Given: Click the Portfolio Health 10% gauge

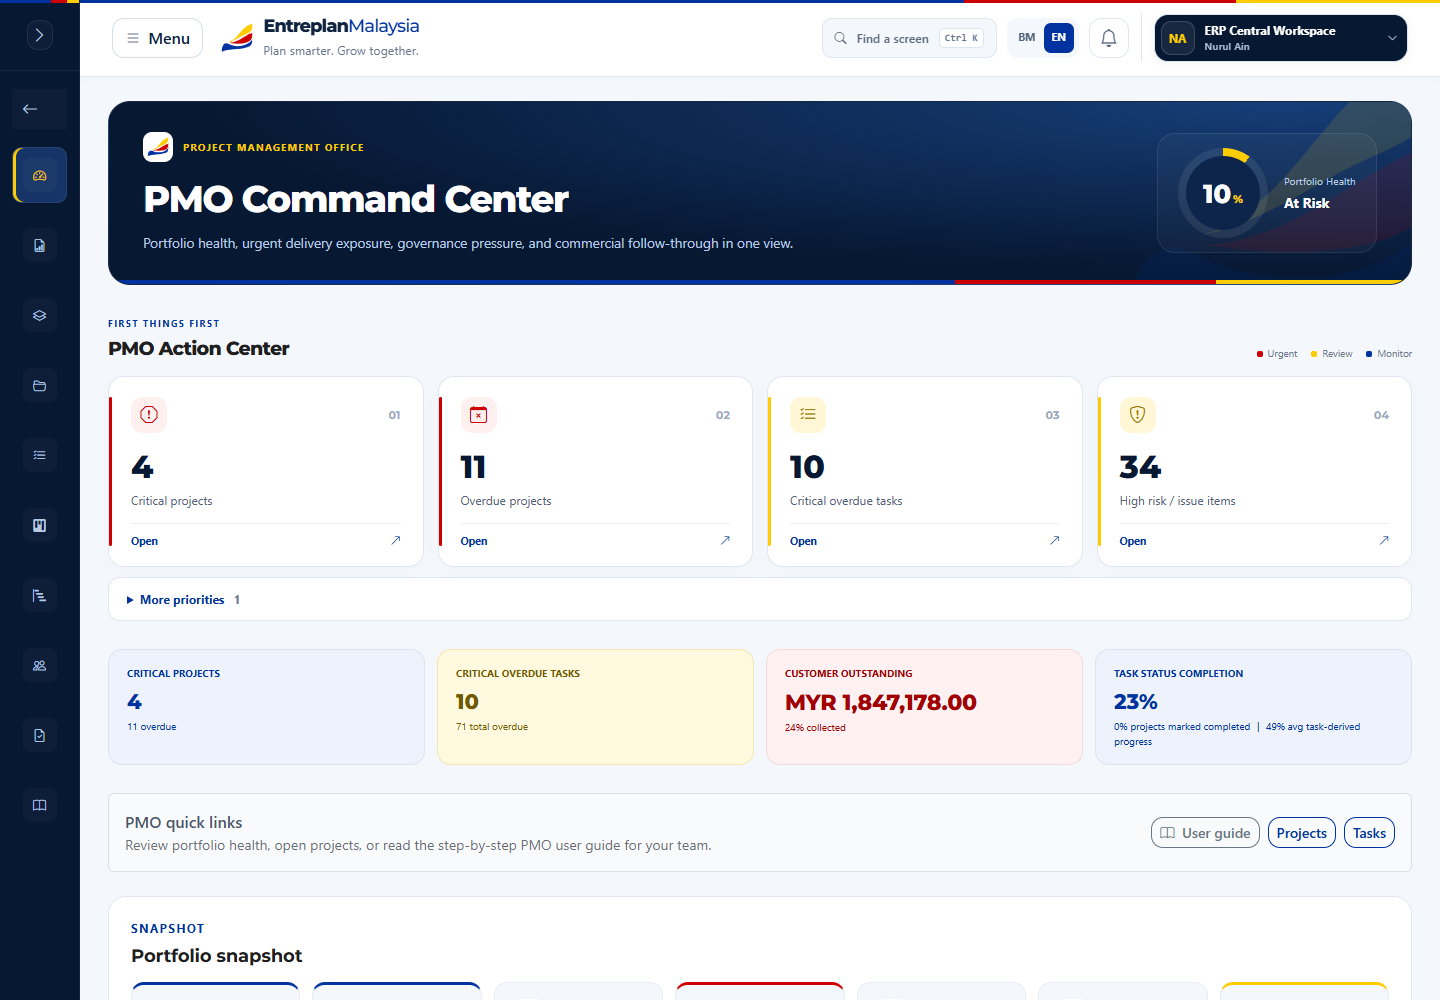Looking at the screenshot, I should (1222, 193).
